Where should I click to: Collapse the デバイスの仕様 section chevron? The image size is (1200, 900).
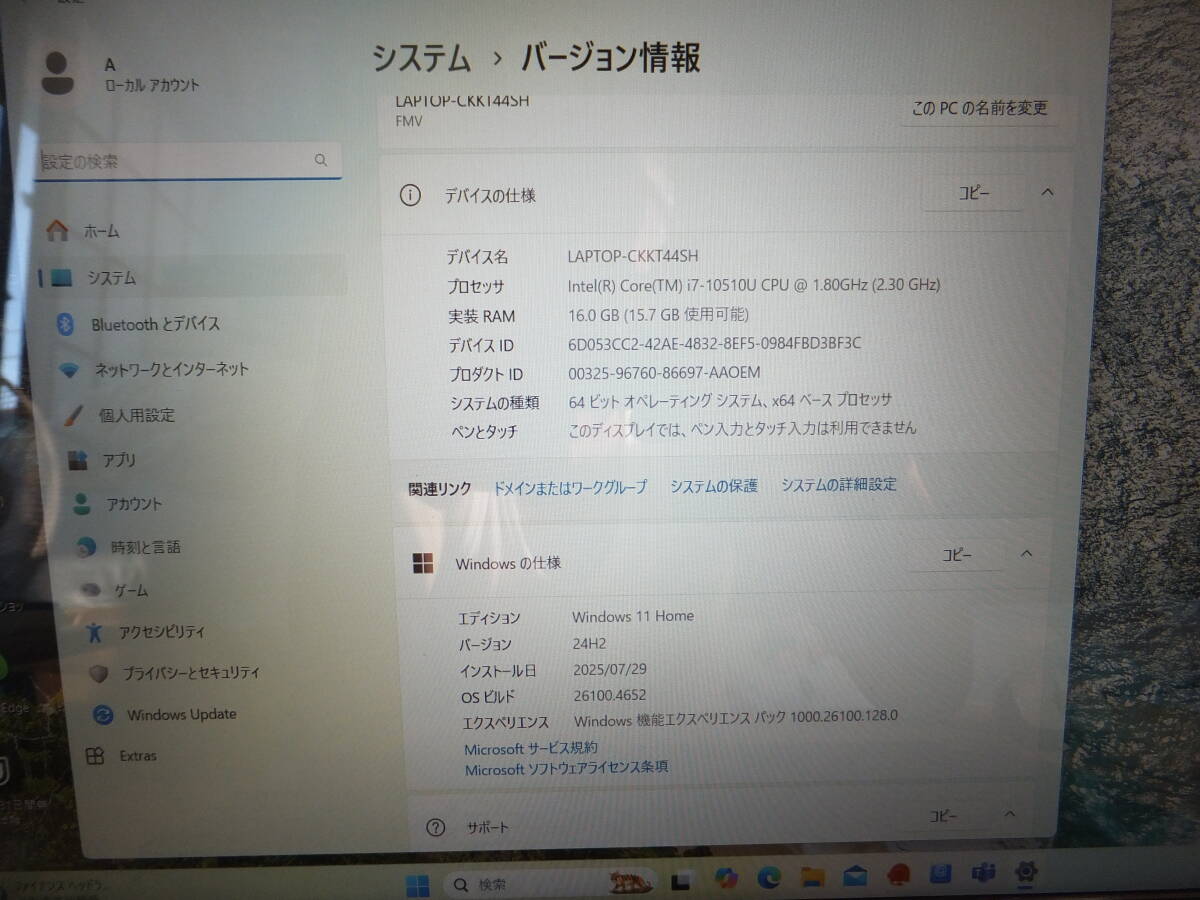1047,192
